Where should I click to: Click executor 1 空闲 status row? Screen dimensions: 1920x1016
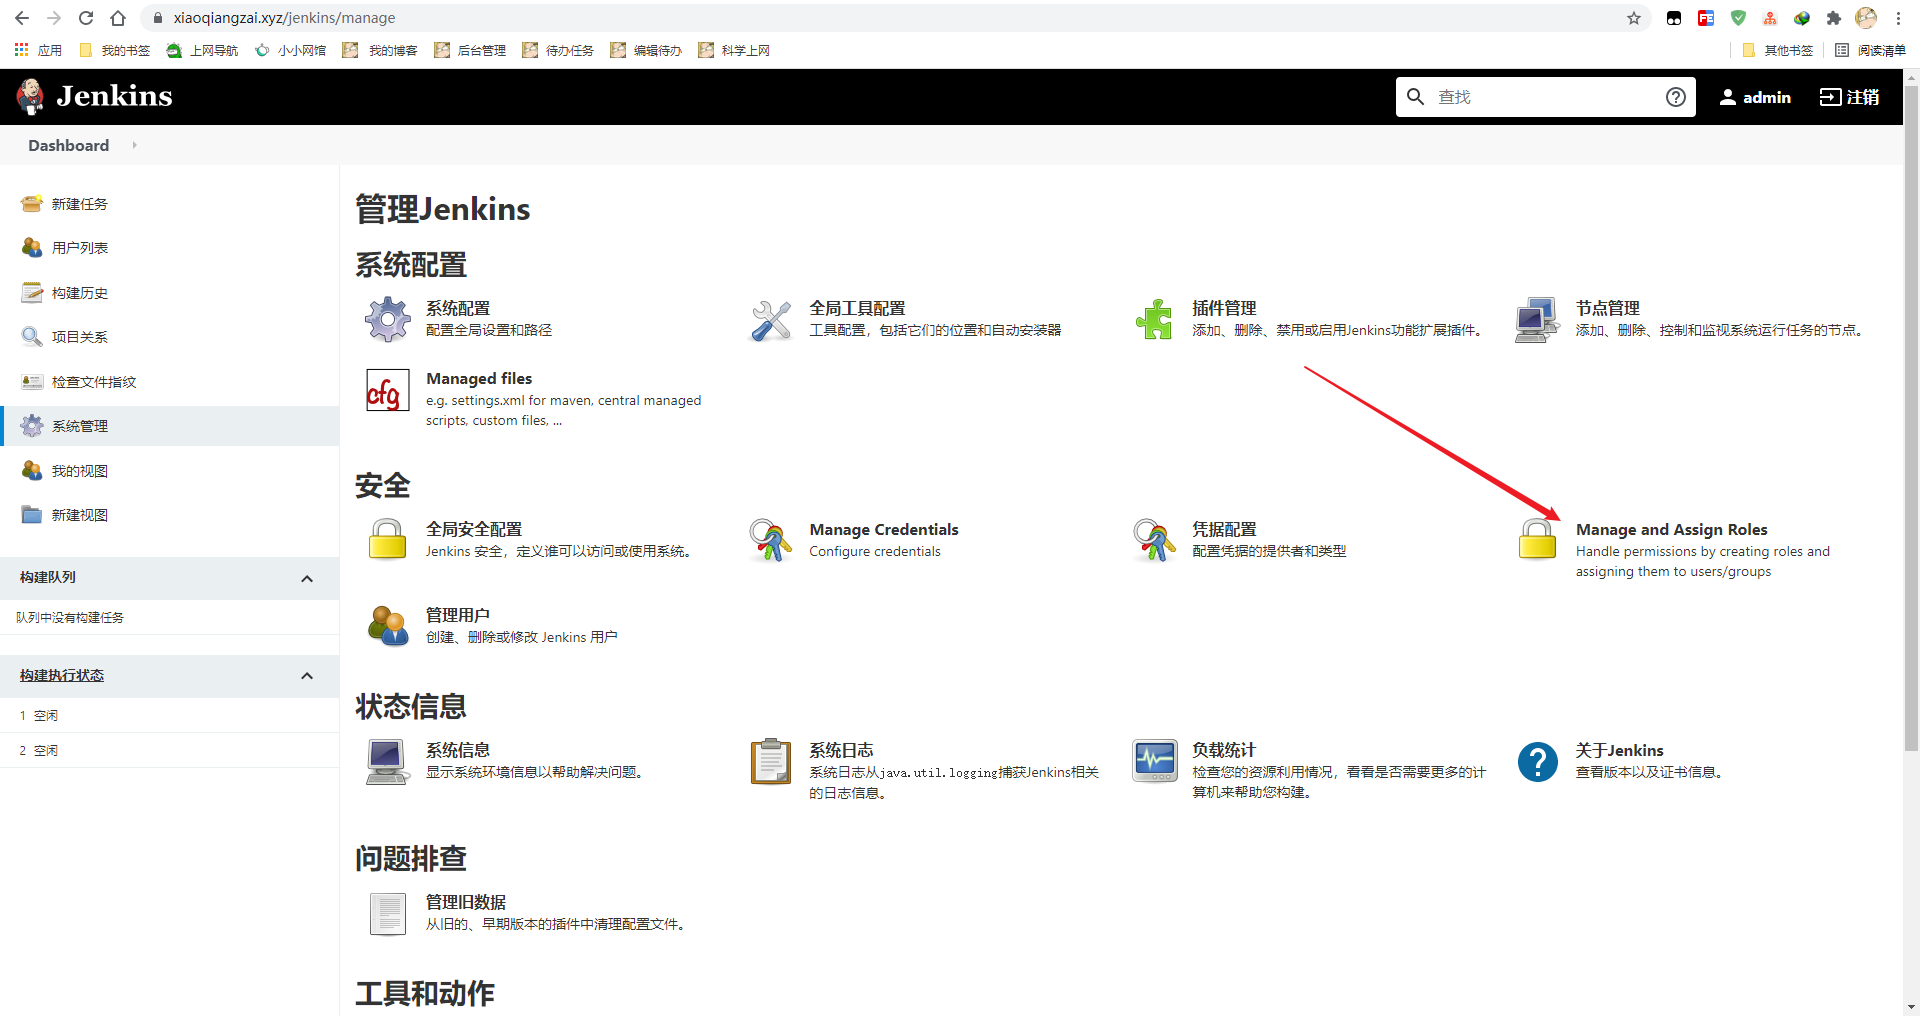(x=170, y=716)
